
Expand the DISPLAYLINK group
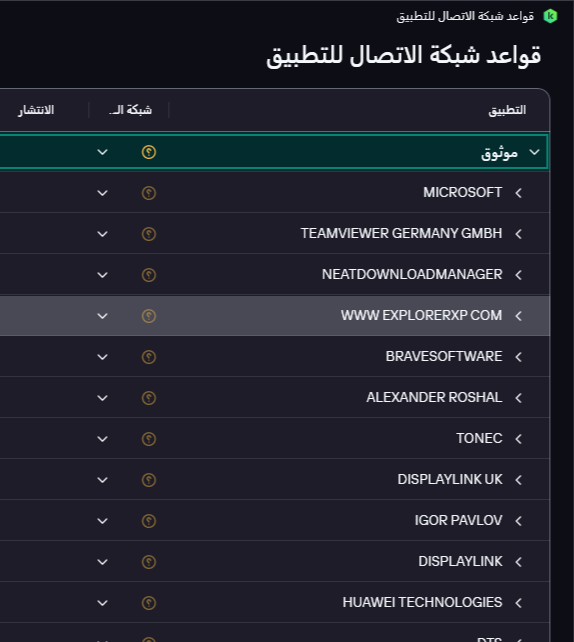tap(519, 561)
